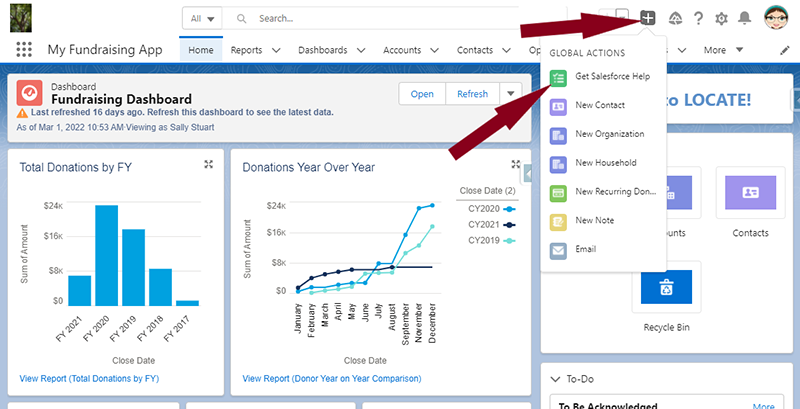Open the user profile avatar
The height and width of the screenshot is (409, 800).
point(776,18)
